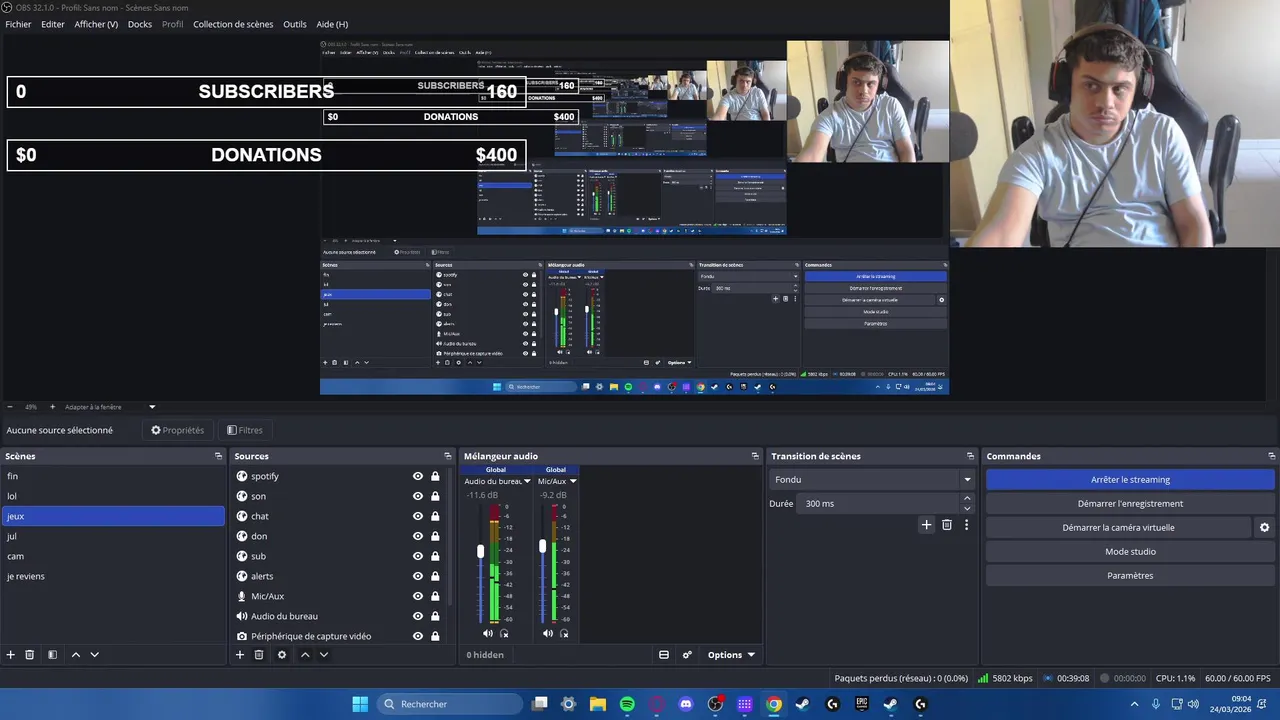Open Discord from the taskbar

686,704
